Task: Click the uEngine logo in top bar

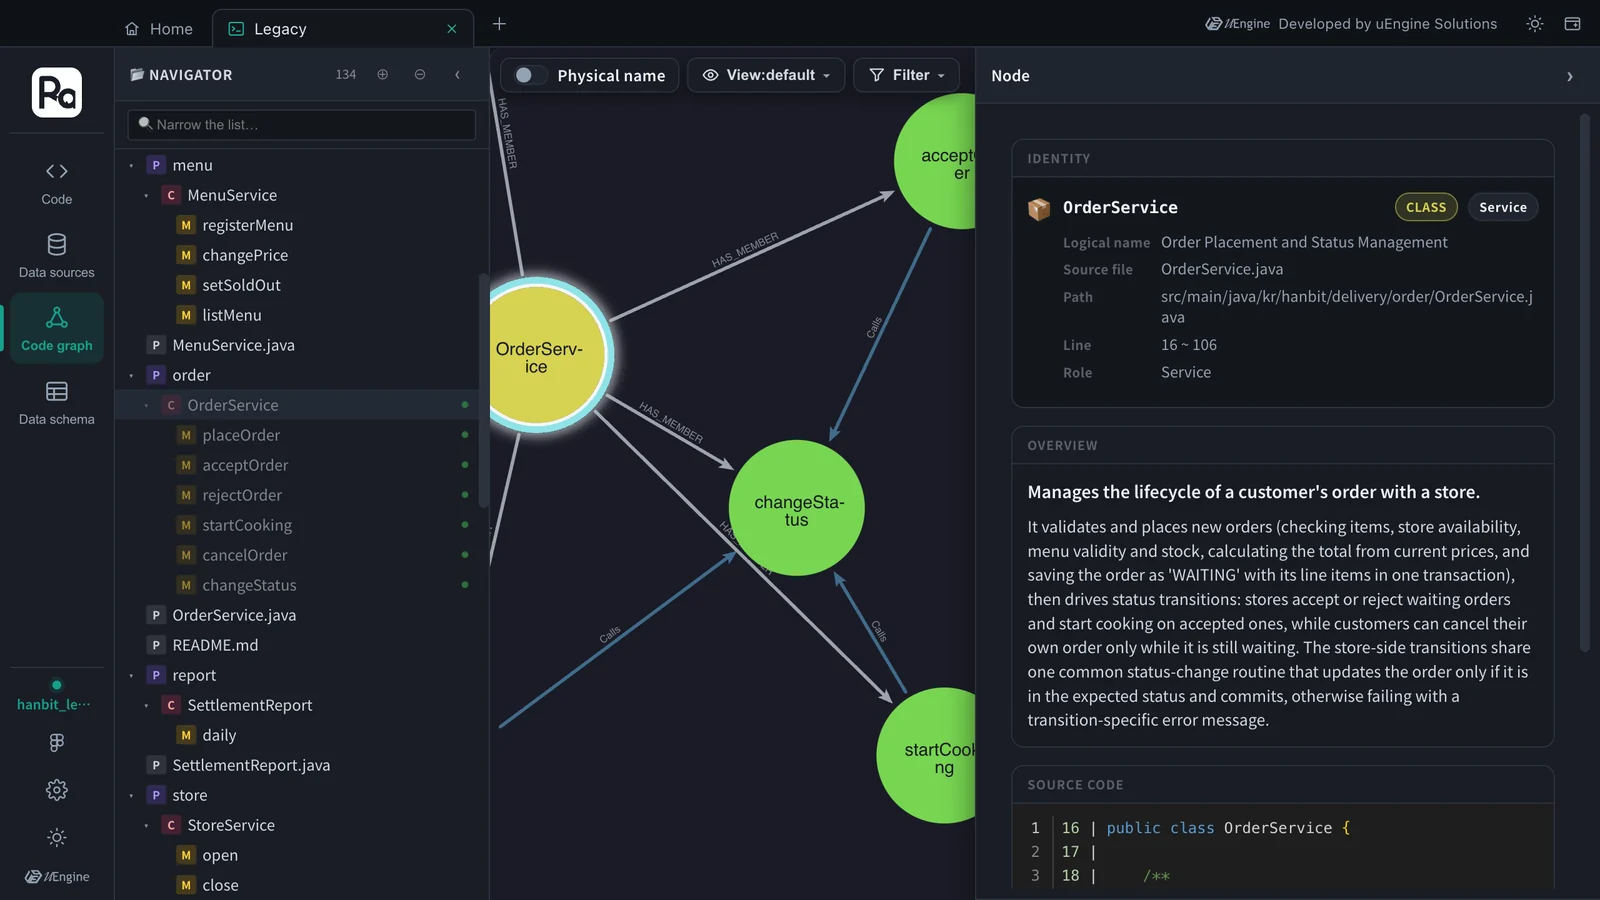Action: click(x=1237, y=24)
